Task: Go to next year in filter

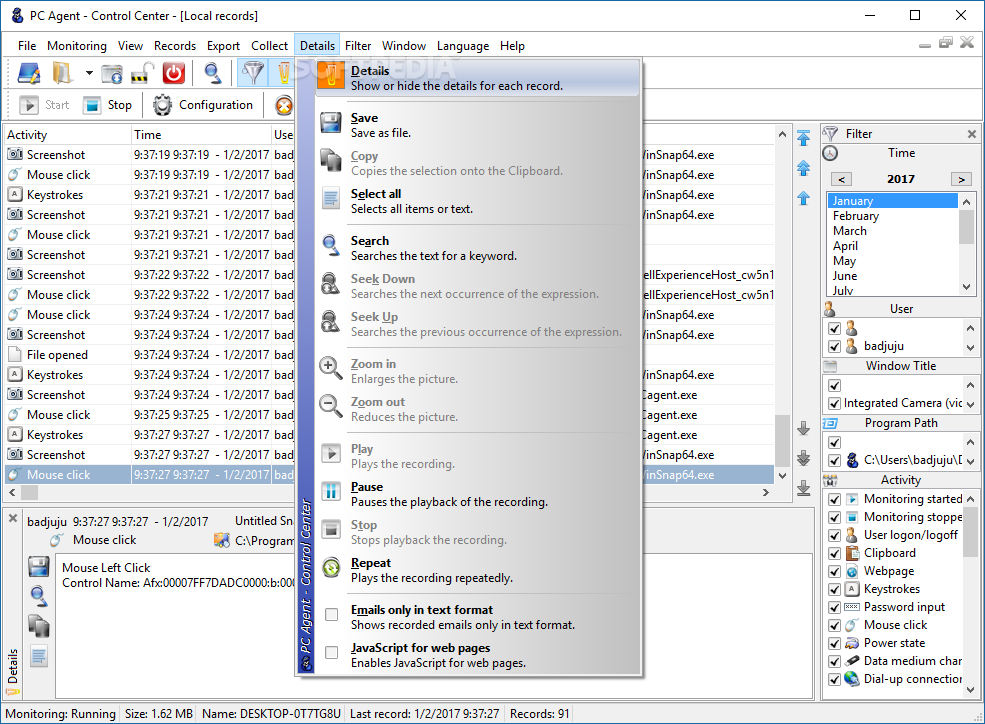Action: (961, 180)
